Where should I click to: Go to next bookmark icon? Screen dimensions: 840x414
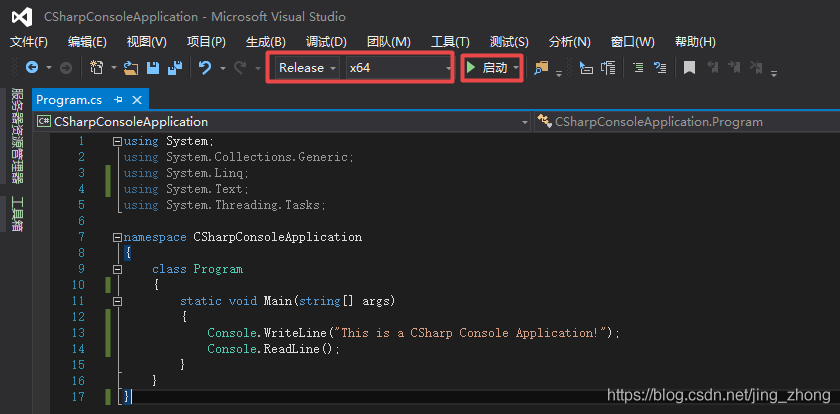click(x=733, y=68)
